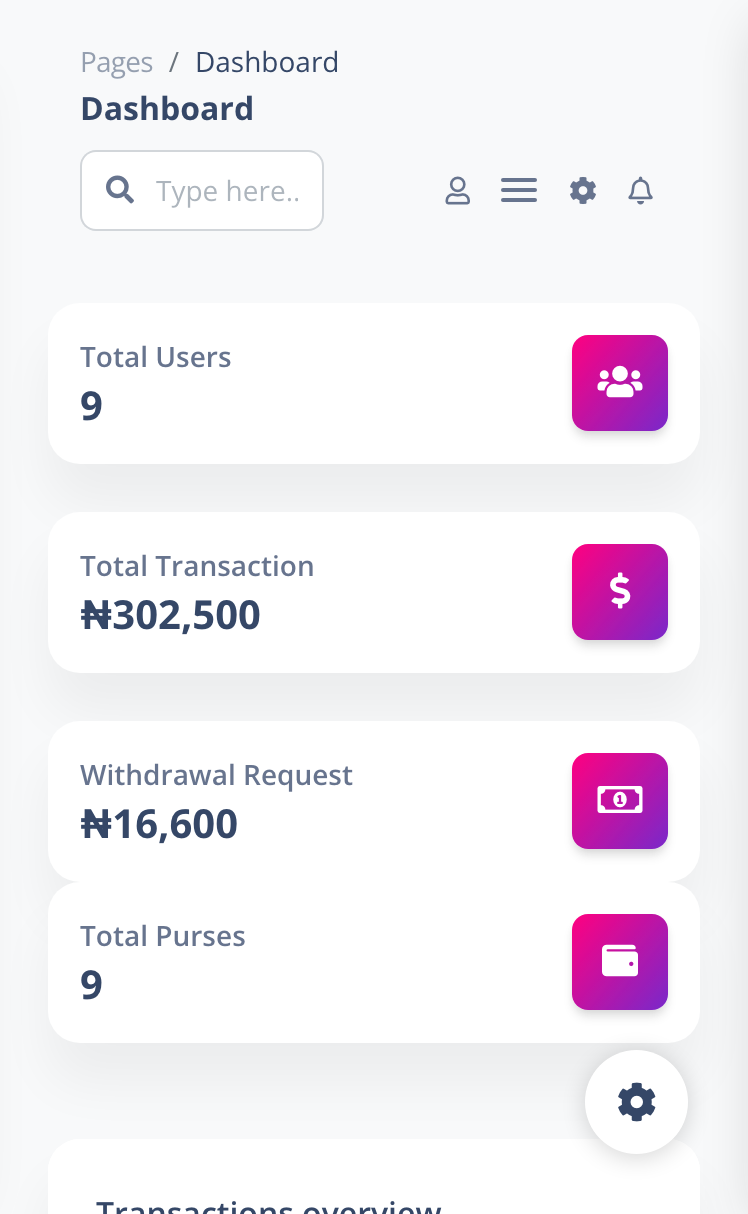
Task: Click the Dashboard breadcrumb item
Action: [x=267, y=62]
